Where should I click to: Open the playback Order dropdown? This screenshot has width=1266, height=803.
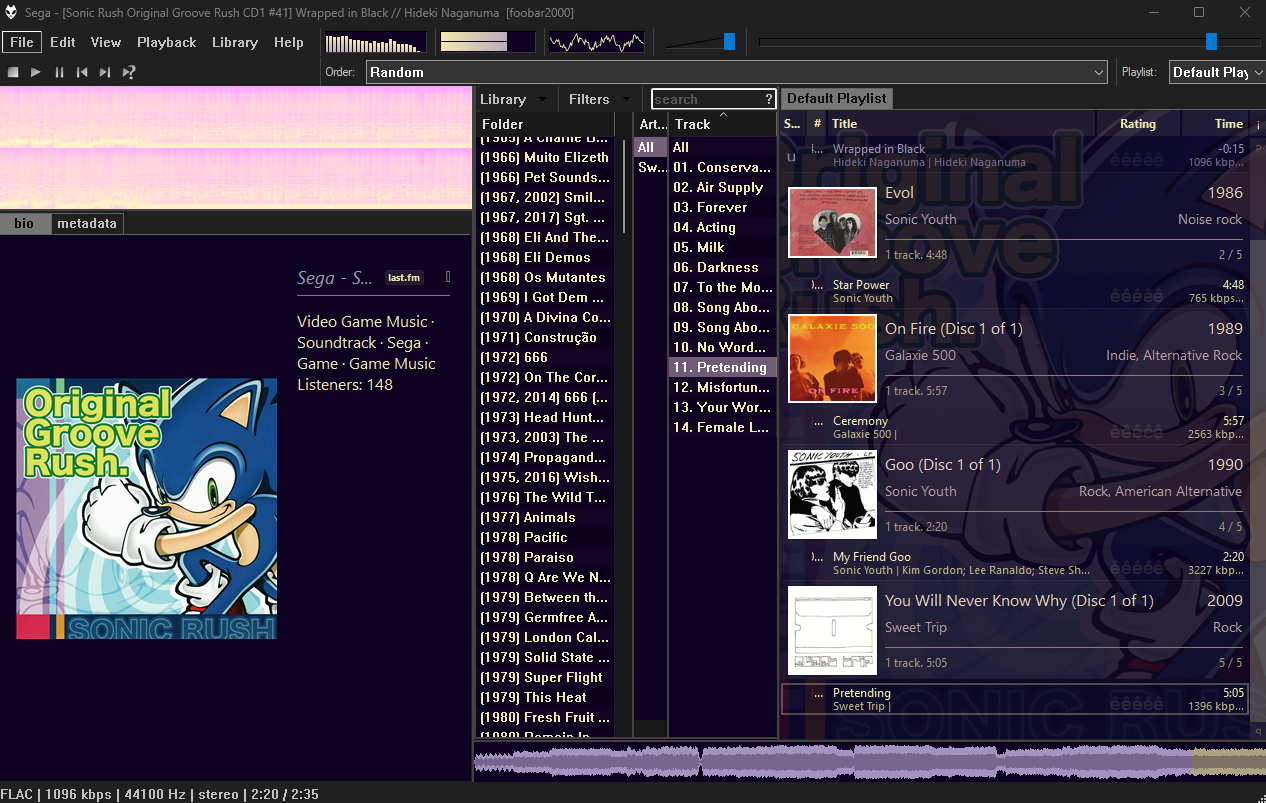tap(737, 72)
